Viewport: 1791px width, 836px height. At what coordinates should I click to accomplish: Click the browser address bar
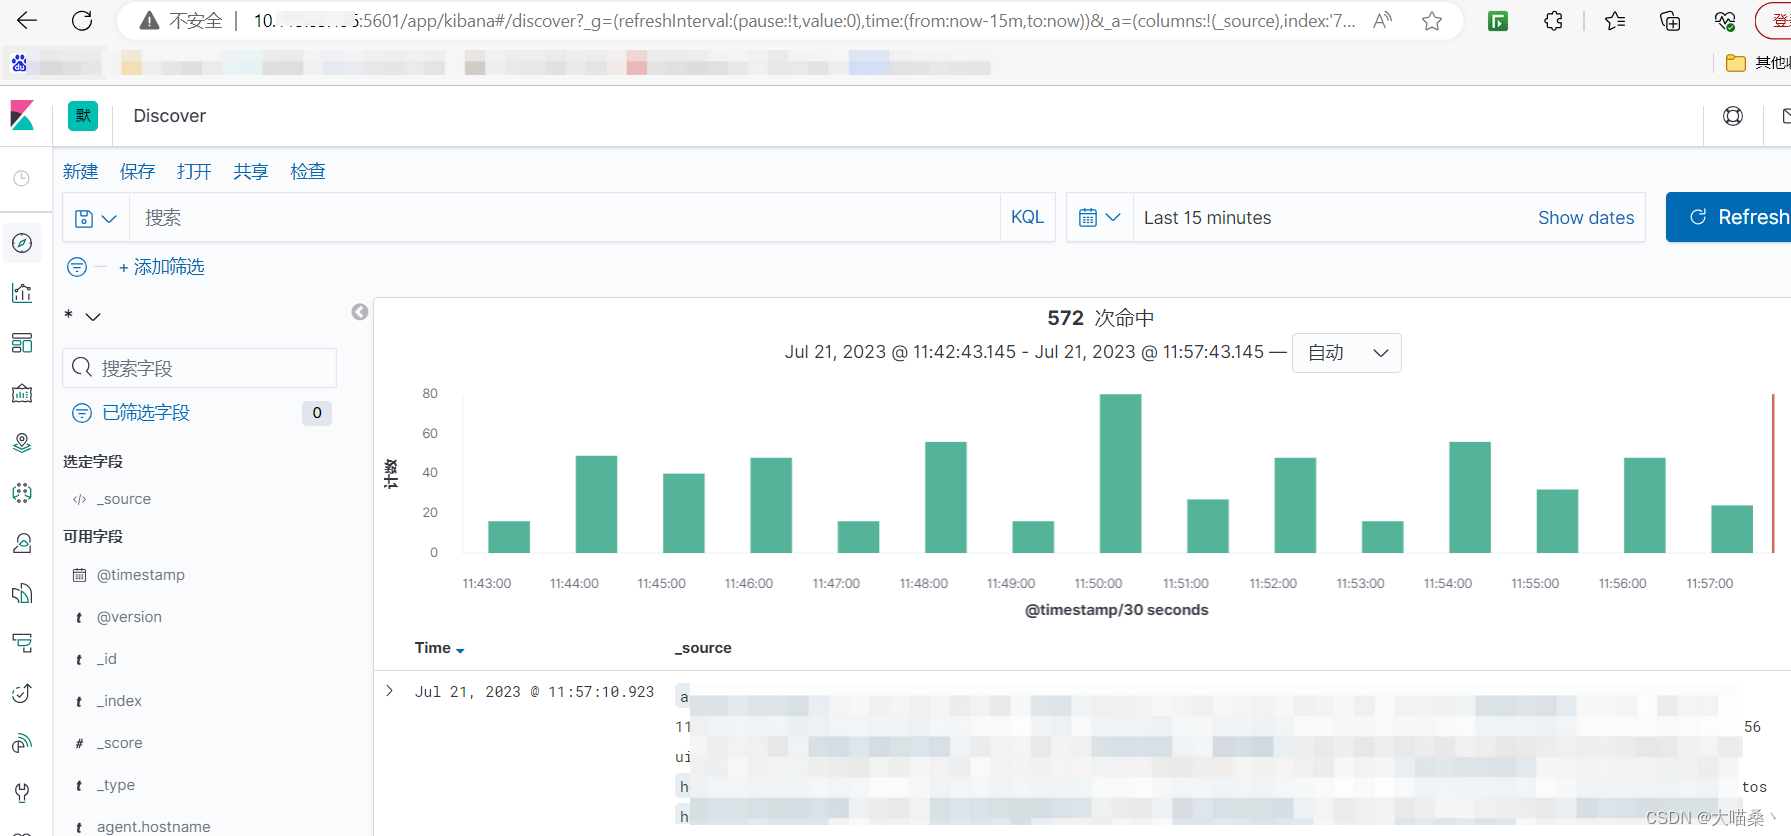click(790, 21)
